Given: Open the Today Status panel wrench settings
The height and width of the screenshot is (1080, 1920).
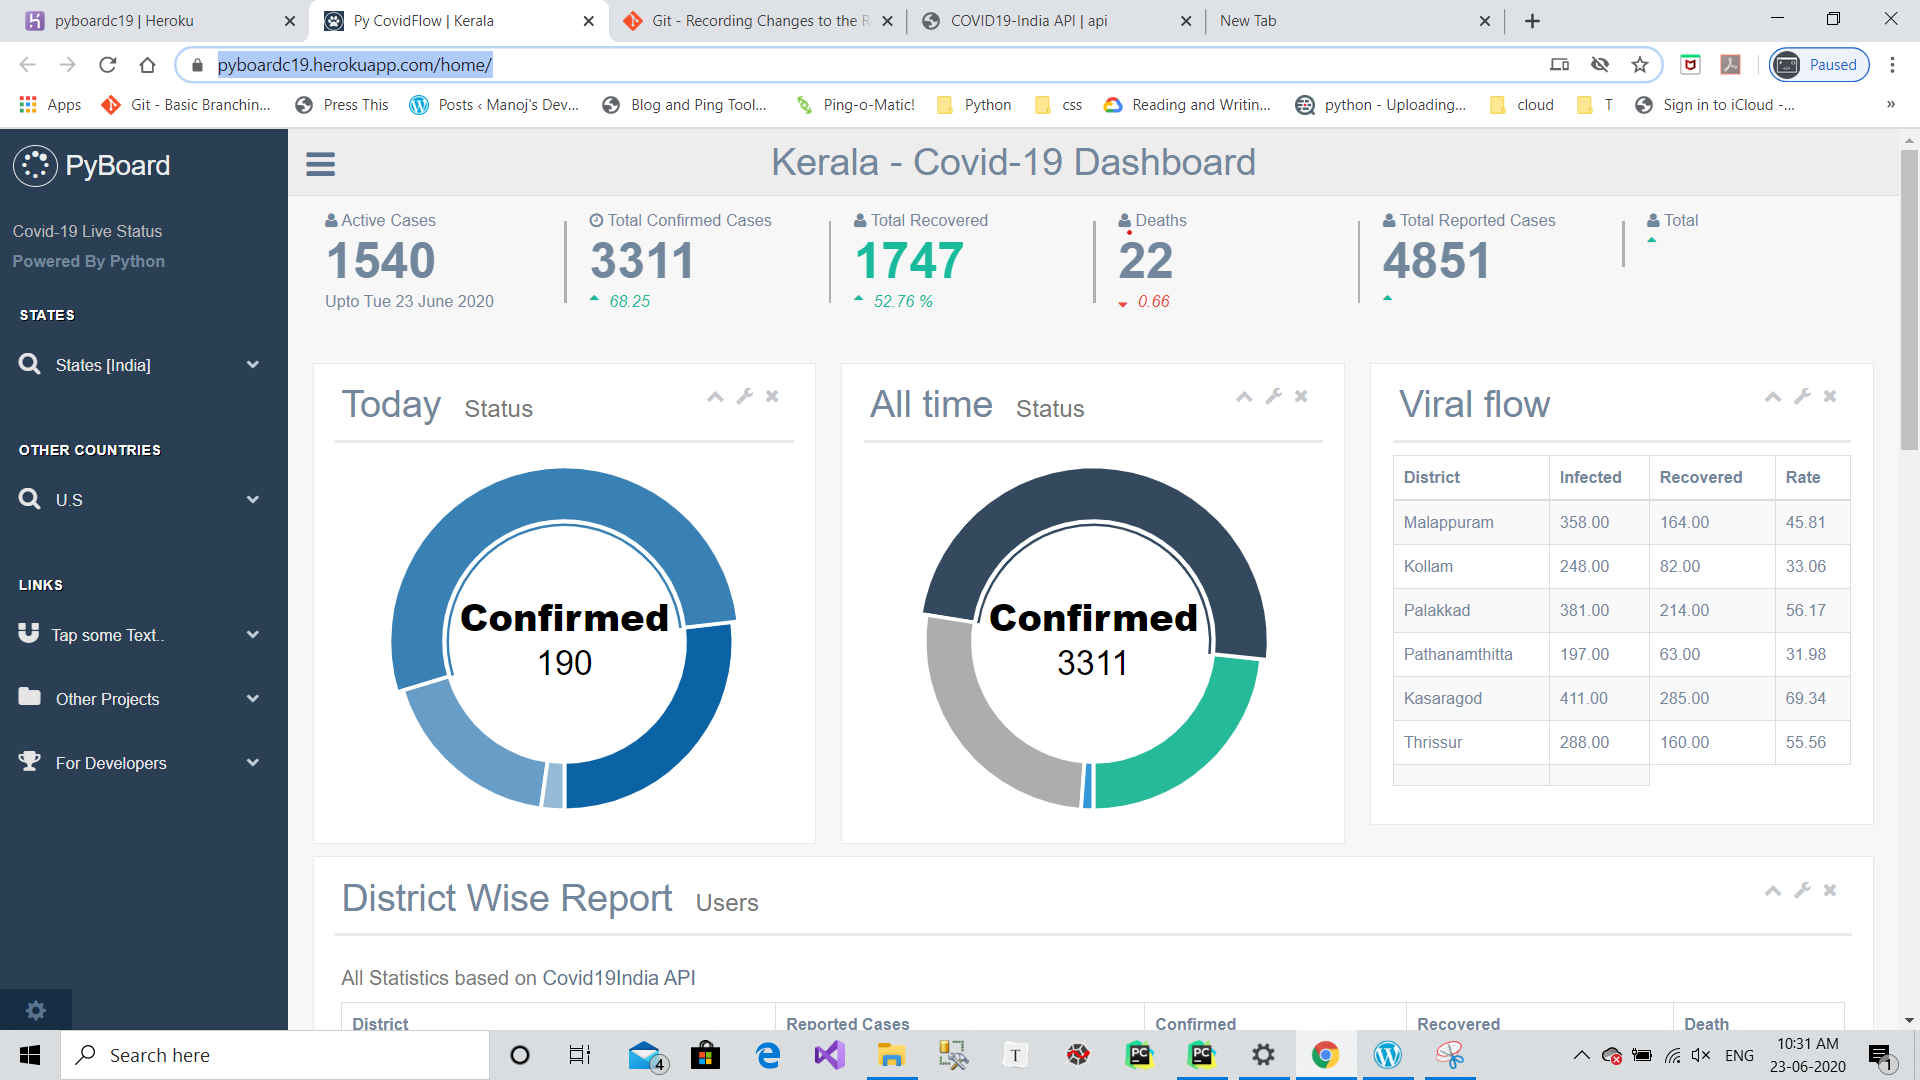Looking at the screenshot, I should pyautogui.click(x=744, y=396).
